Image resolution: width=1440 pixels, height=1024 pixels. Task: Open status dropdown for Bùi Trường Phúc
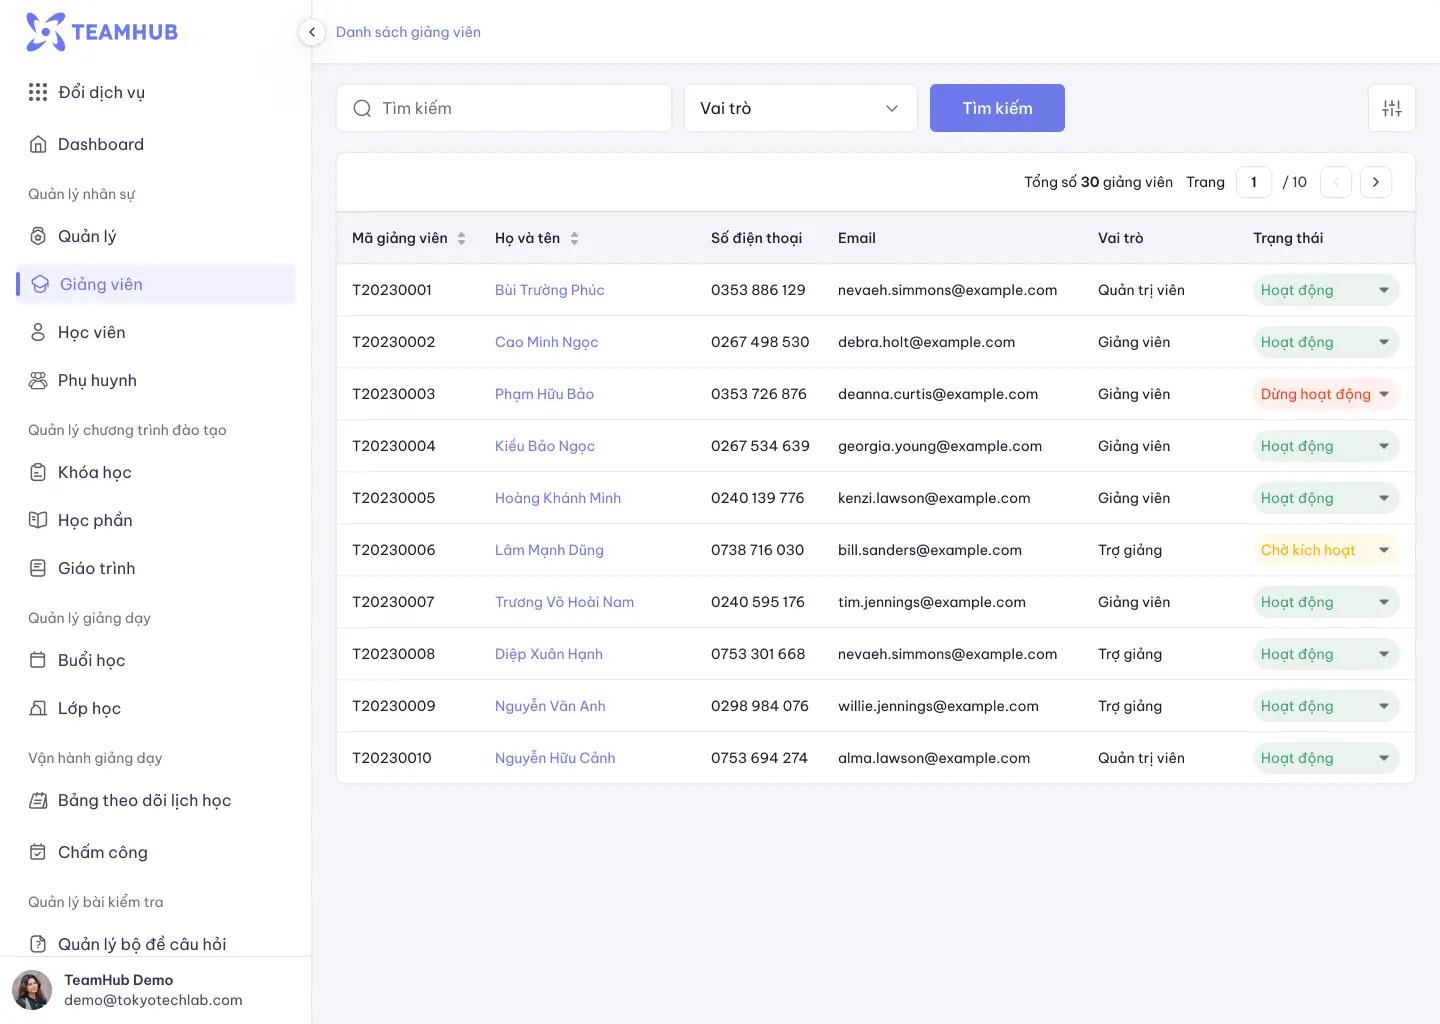pyautogui.click(x=1326, y=290)
